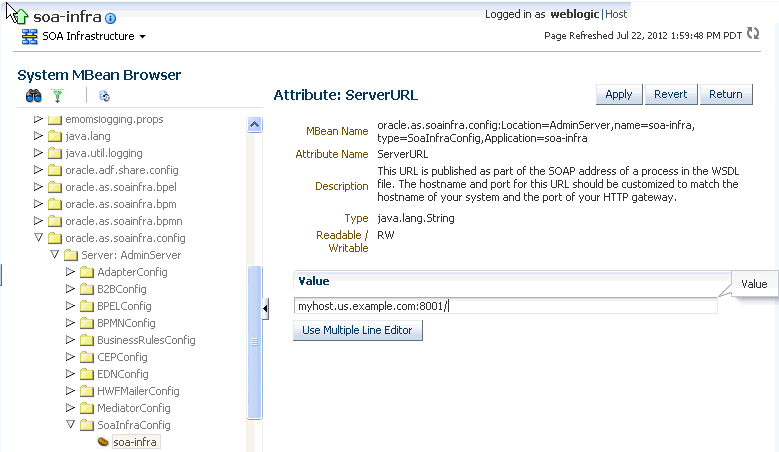
Task: Click the SOA Infrastructure grid icon
Action: pos(30,36)
